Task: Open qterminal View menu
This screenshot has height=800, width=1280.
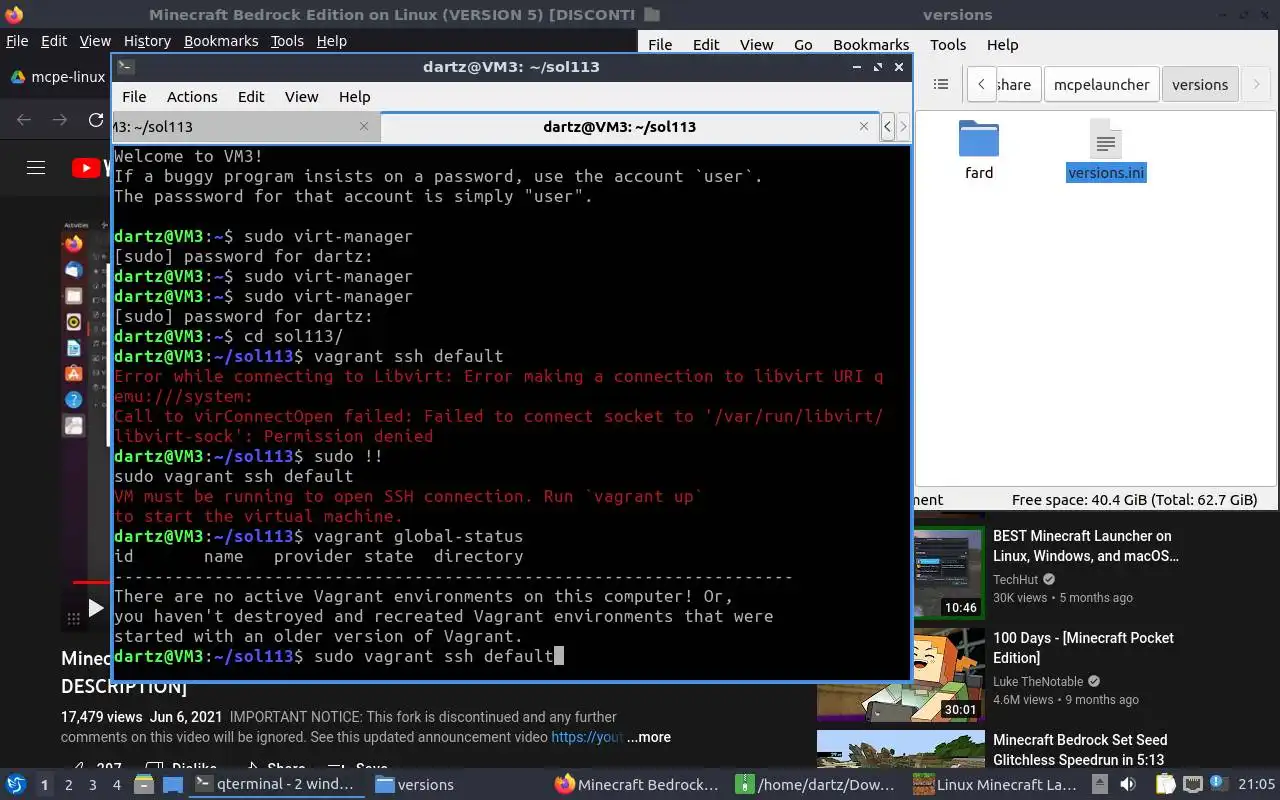Action: [x=301, y=97]
